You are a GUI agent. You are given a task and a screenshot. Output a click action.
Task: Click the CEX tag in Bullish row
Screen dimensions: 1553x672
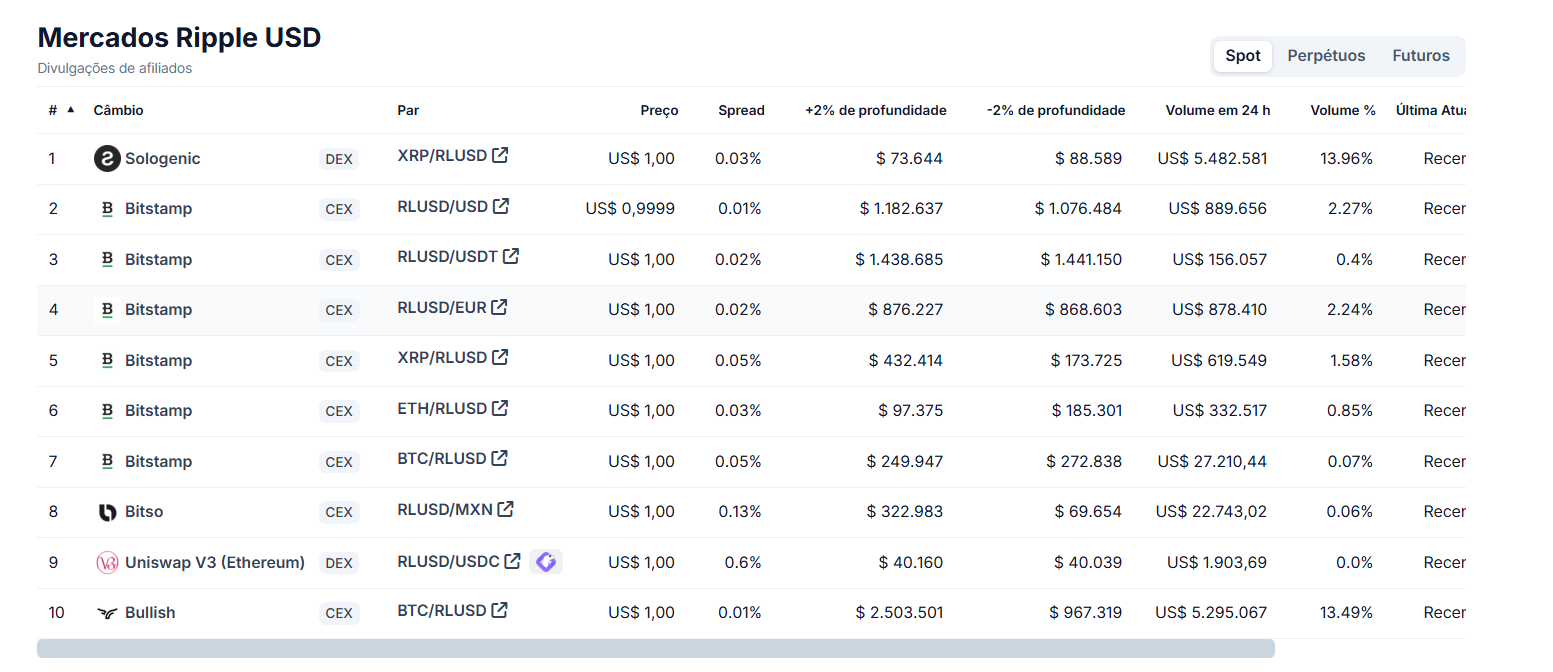[x=339, y=613]
